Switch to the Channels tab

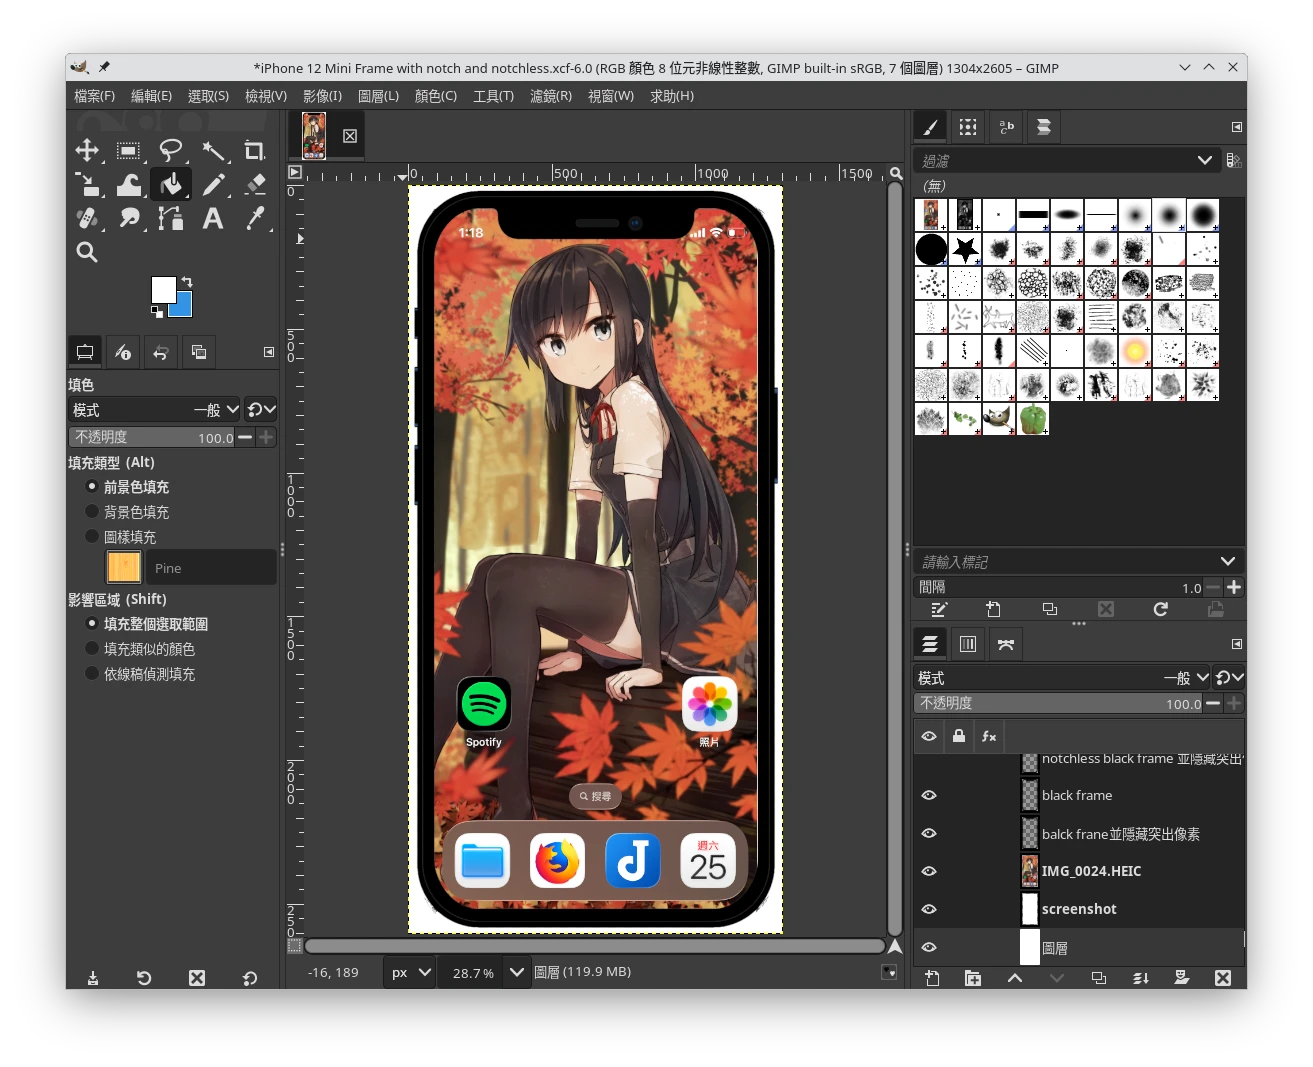968,644
